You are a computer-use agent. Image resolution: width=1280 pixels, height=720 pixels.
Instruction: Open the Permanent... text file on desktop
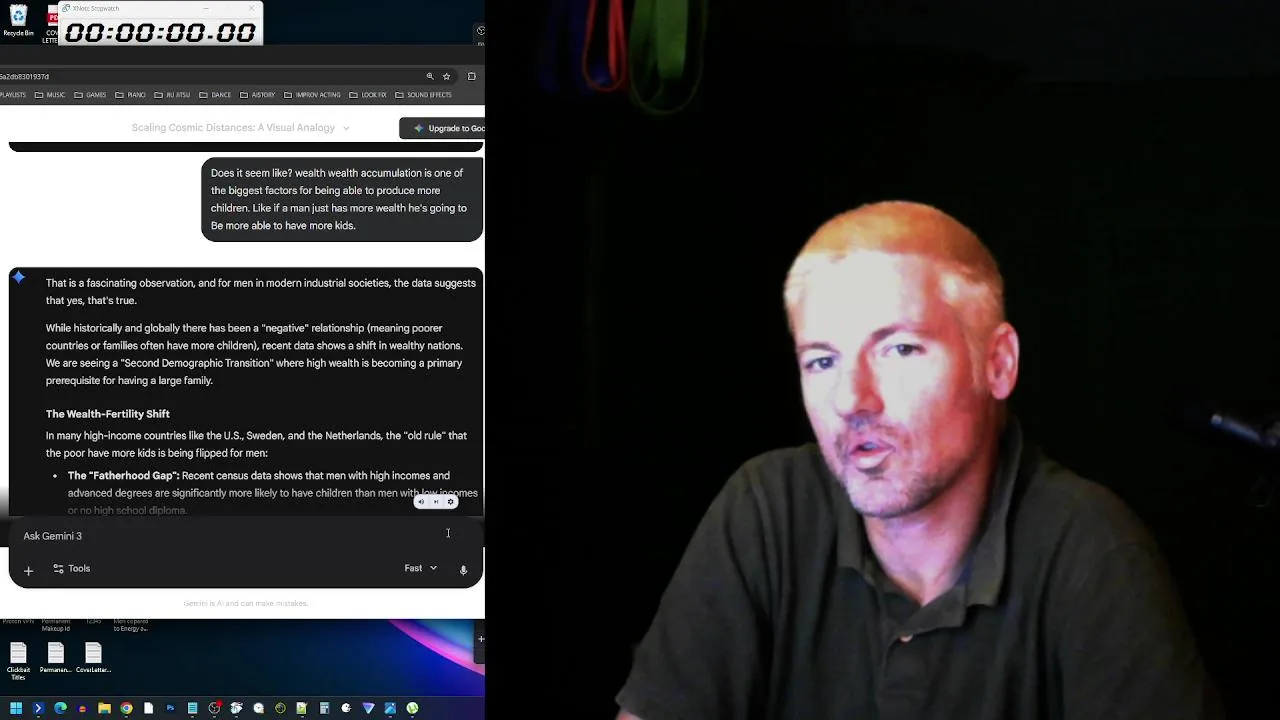pyautogui.click(x=56, y=659)
